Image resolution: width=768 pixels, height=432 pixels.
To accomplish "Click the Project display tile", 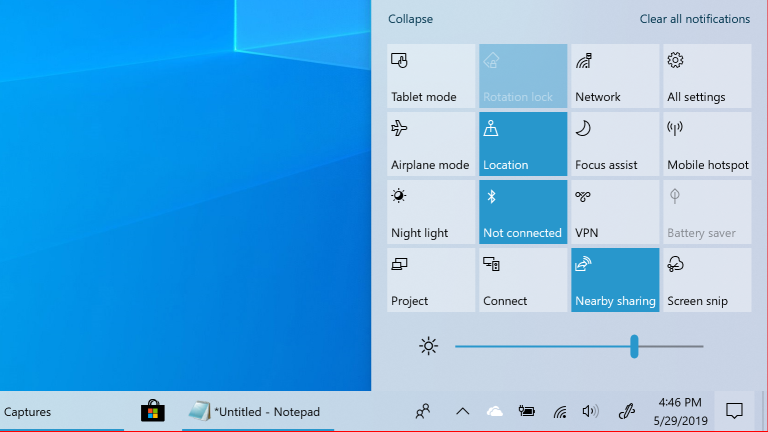I will tap(431, 280).
